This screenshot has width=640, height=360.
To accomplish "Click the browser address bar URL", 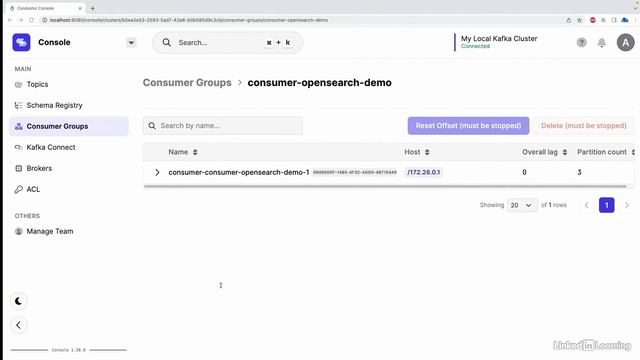I will point(189,20).
